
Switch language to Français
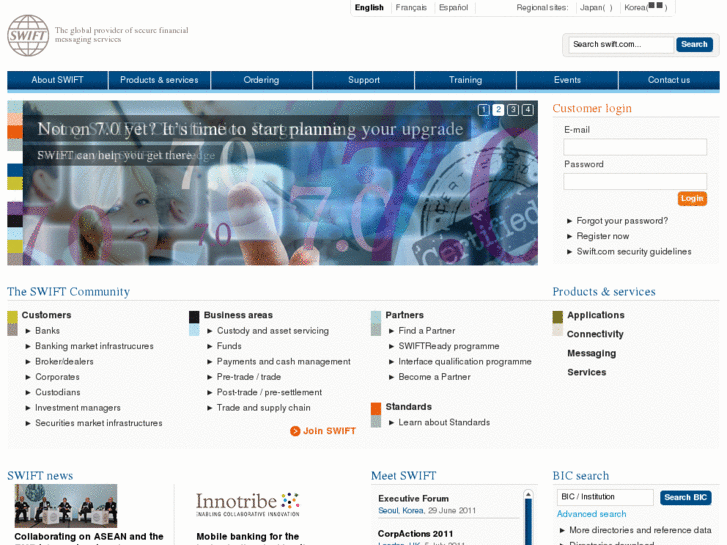click(411, 7)
